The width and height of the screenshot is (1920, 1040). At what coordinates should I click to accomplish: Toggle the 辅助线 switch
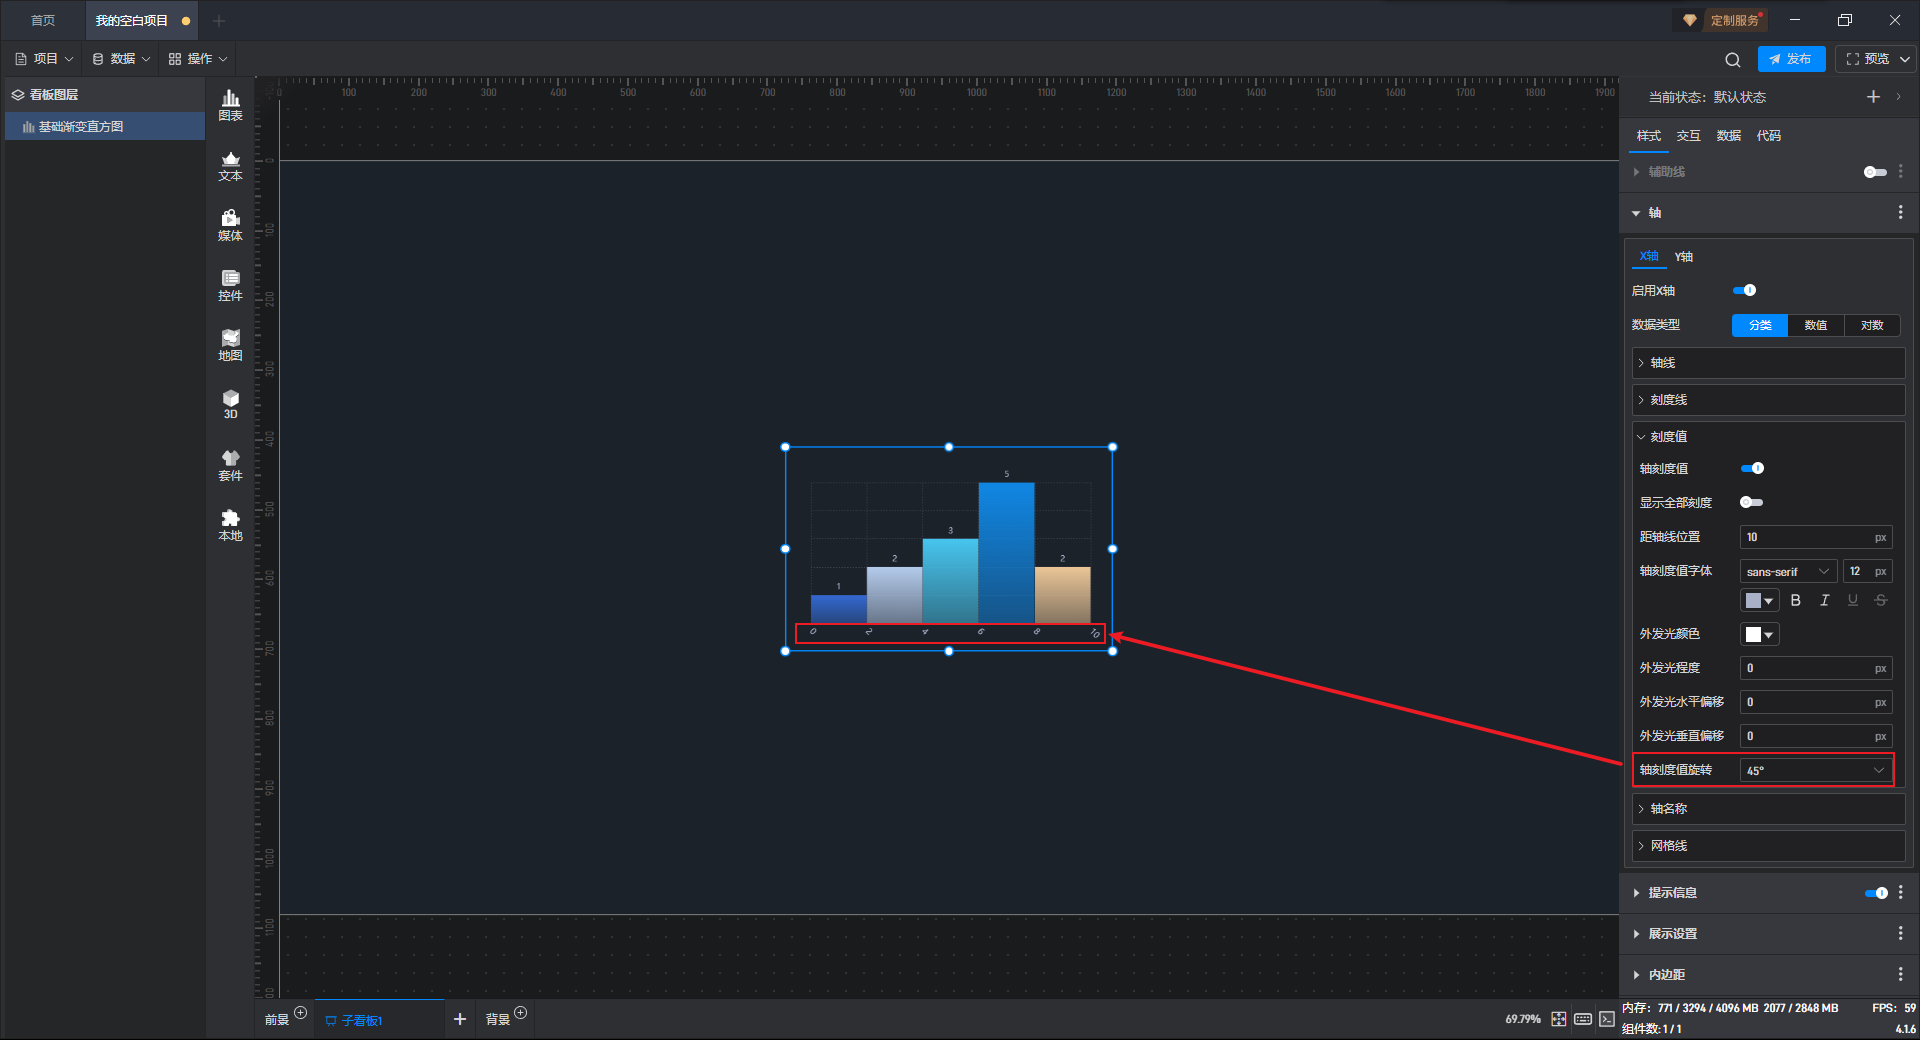tap(1875, 172)
